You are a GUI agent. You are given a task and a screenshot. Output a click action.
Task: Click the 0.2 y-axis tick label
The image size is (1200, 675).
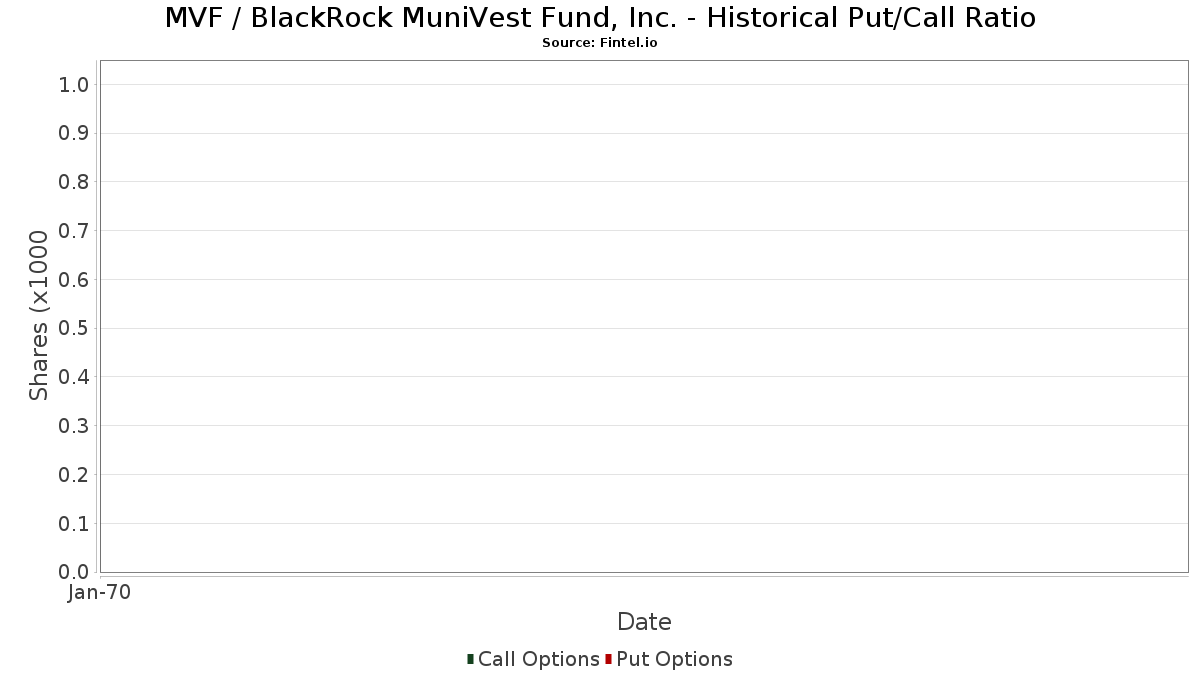(75, 475)
